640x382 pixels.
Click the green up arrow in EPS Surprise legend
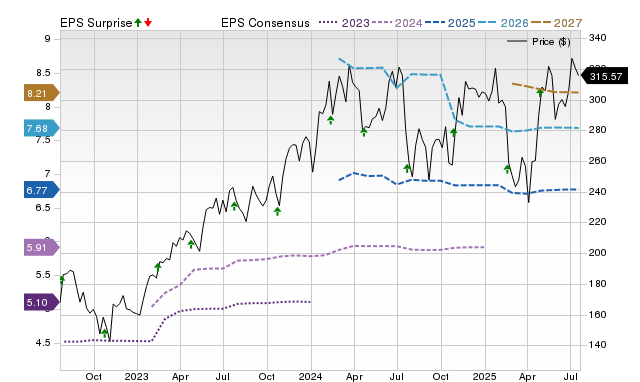[138, 23]
